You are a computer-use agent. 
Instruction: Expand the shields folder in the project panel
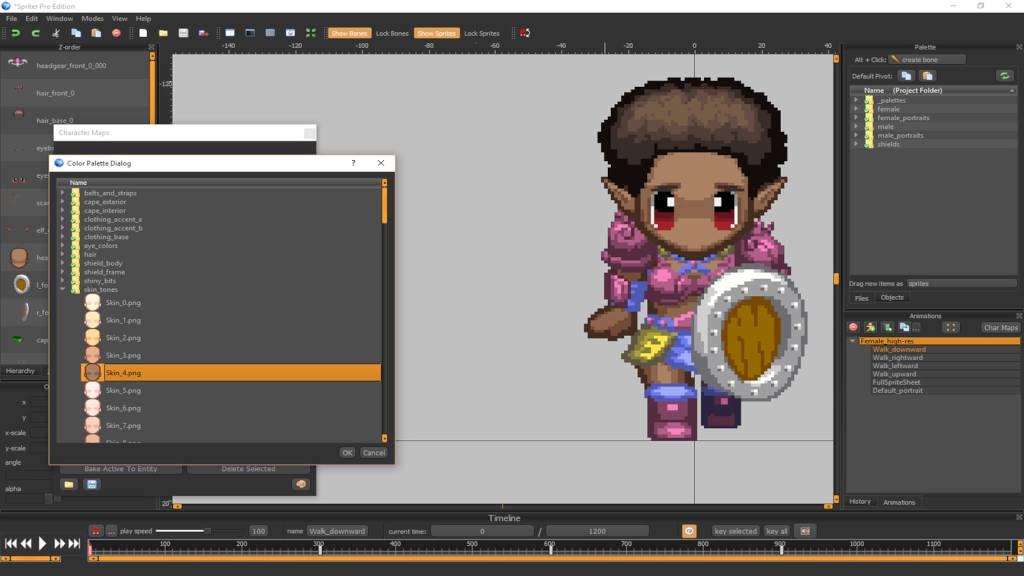857,143
